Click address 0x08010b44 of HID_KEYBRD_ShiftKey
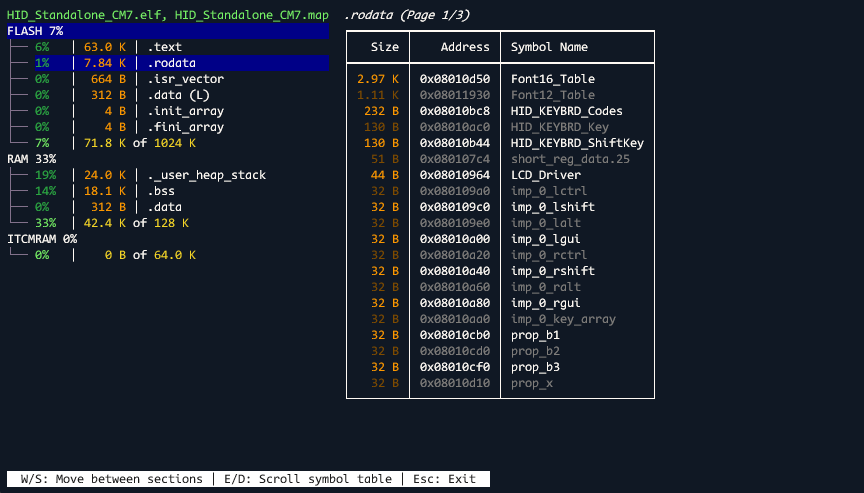 (455, 143)
